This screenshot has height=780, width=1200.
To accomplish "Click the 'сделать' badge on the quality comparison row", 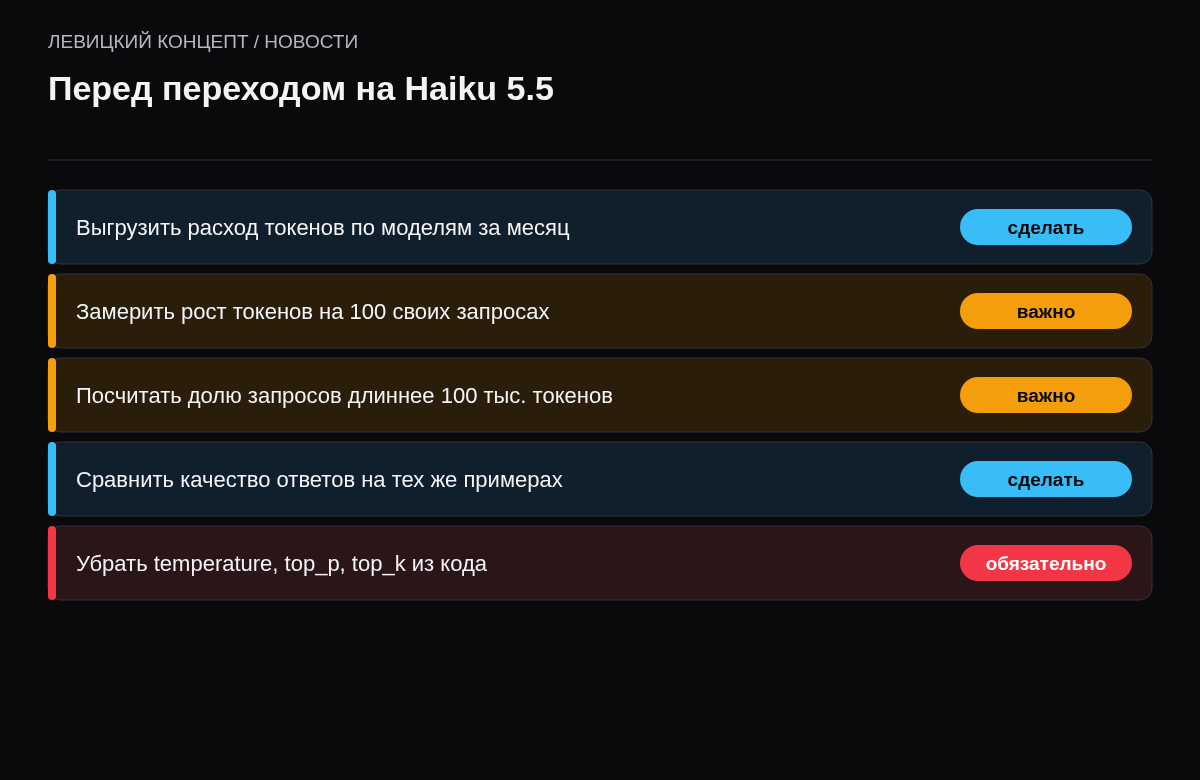I will point(1046,479).
